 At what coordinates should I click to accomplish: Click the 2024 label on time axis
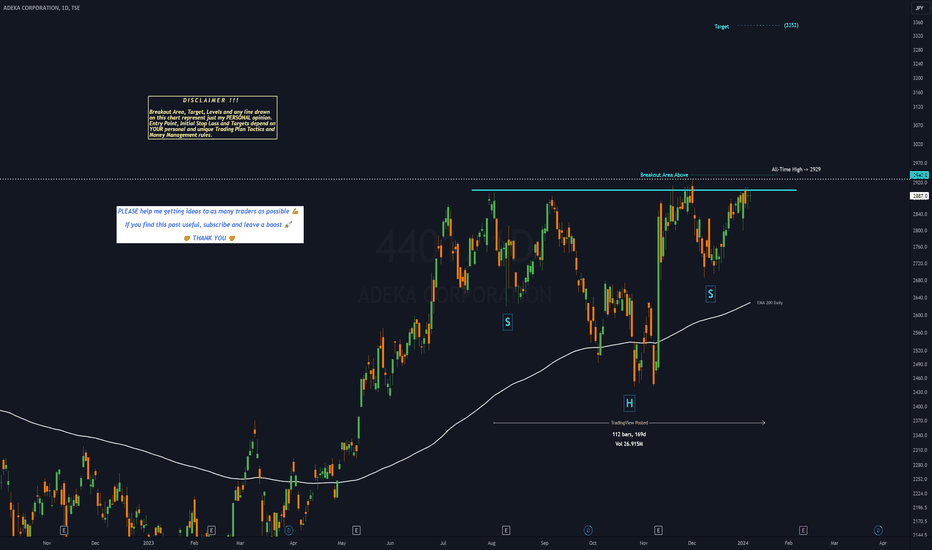(742, 543)
